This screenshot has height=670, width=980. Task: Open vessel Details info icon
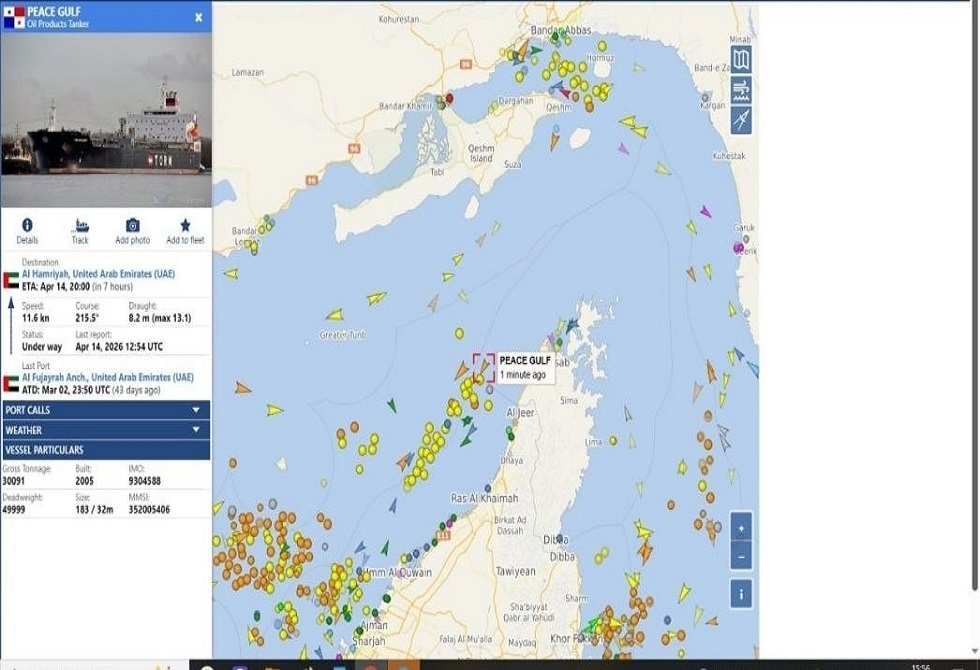click(27, 230)
